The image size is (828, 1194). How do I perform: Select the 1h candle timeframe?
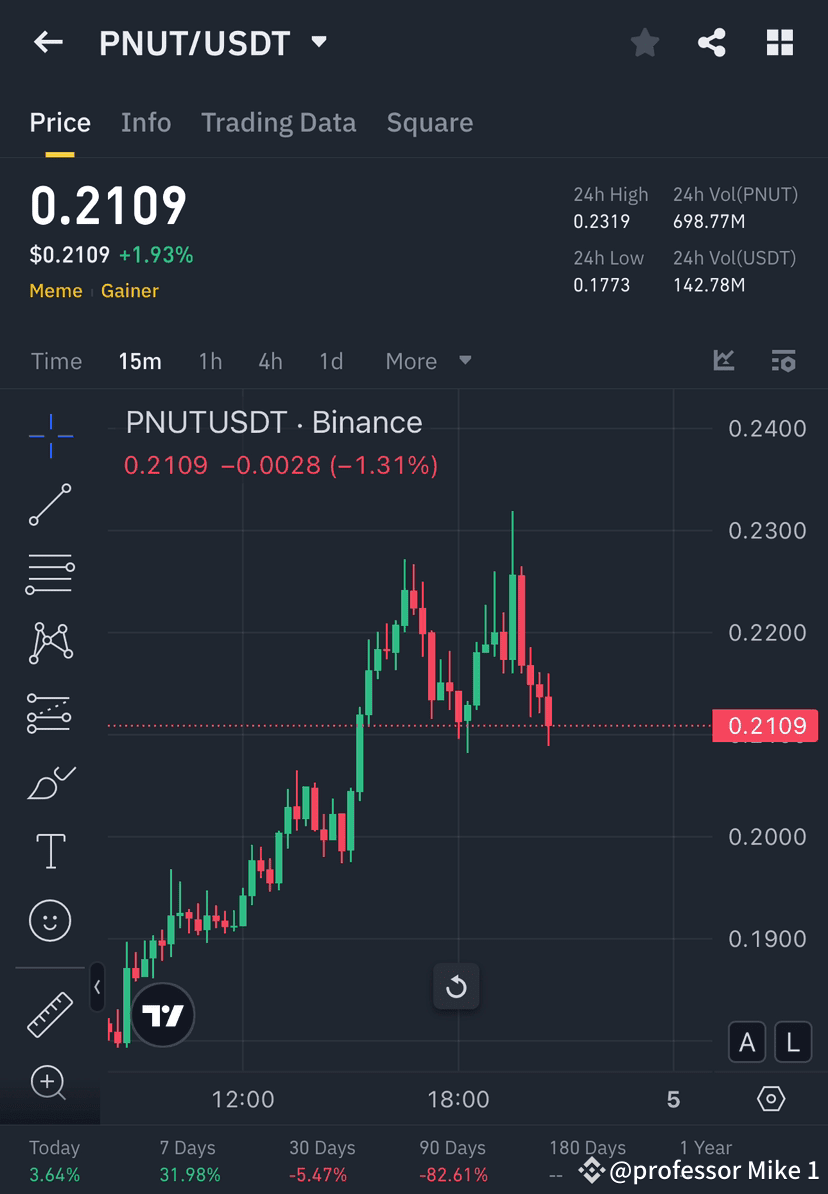pos(210,361)
